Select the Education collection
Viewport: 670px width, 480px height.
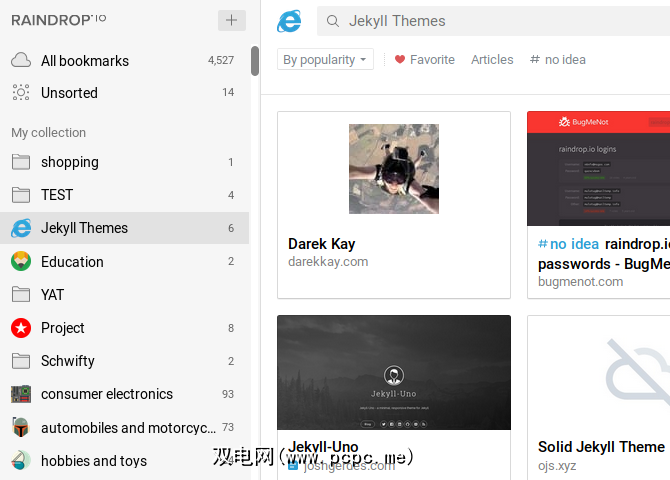pyautogui.click(x=124, y=261)
